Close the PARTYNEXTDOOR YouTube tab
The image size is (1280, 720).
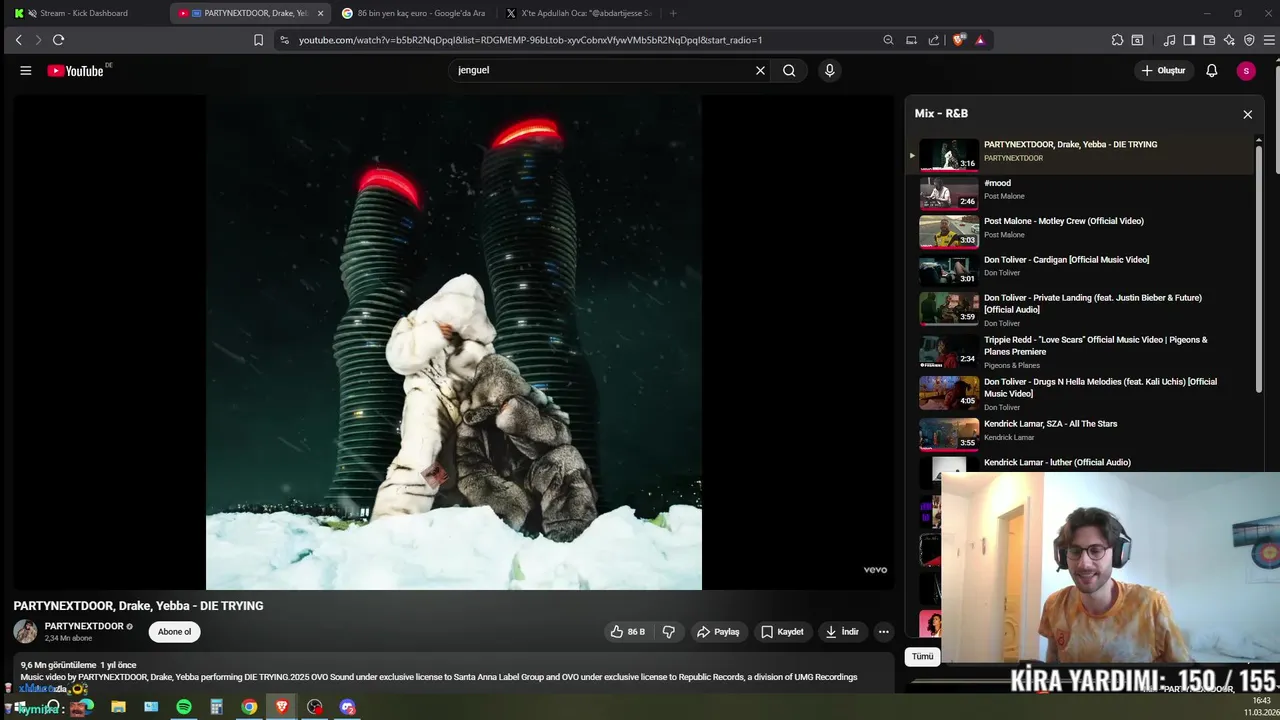(320, 13)
